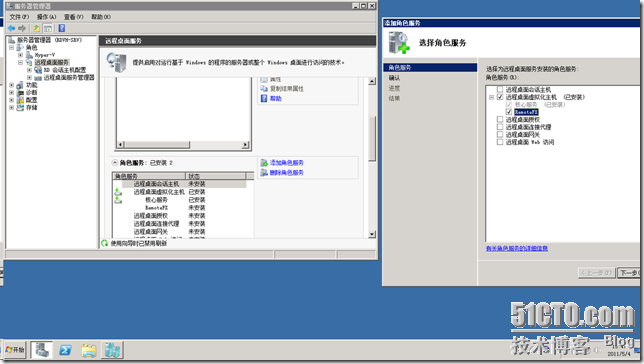644x364 pixels.
Task: Toggle the RemoteFX checkbox in wizard
Action: click(509, 112)
